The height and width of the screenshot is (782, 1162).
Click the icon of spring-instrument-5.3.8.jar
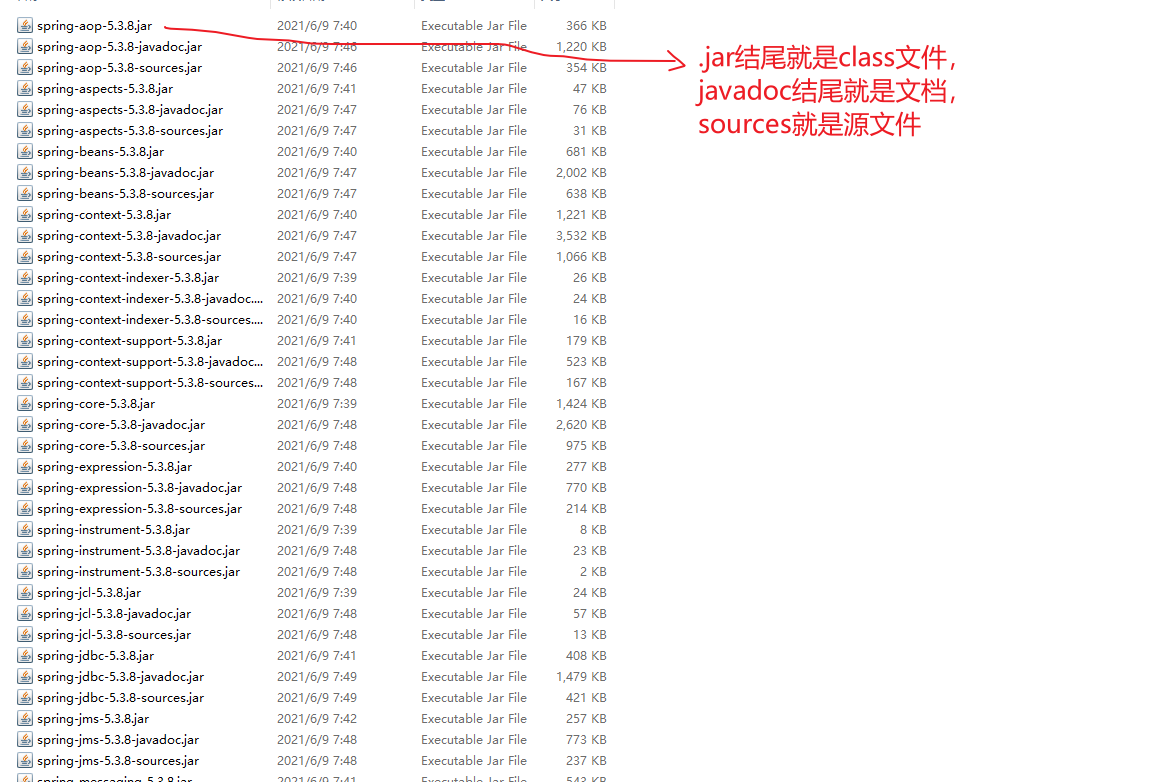point(25,530)
